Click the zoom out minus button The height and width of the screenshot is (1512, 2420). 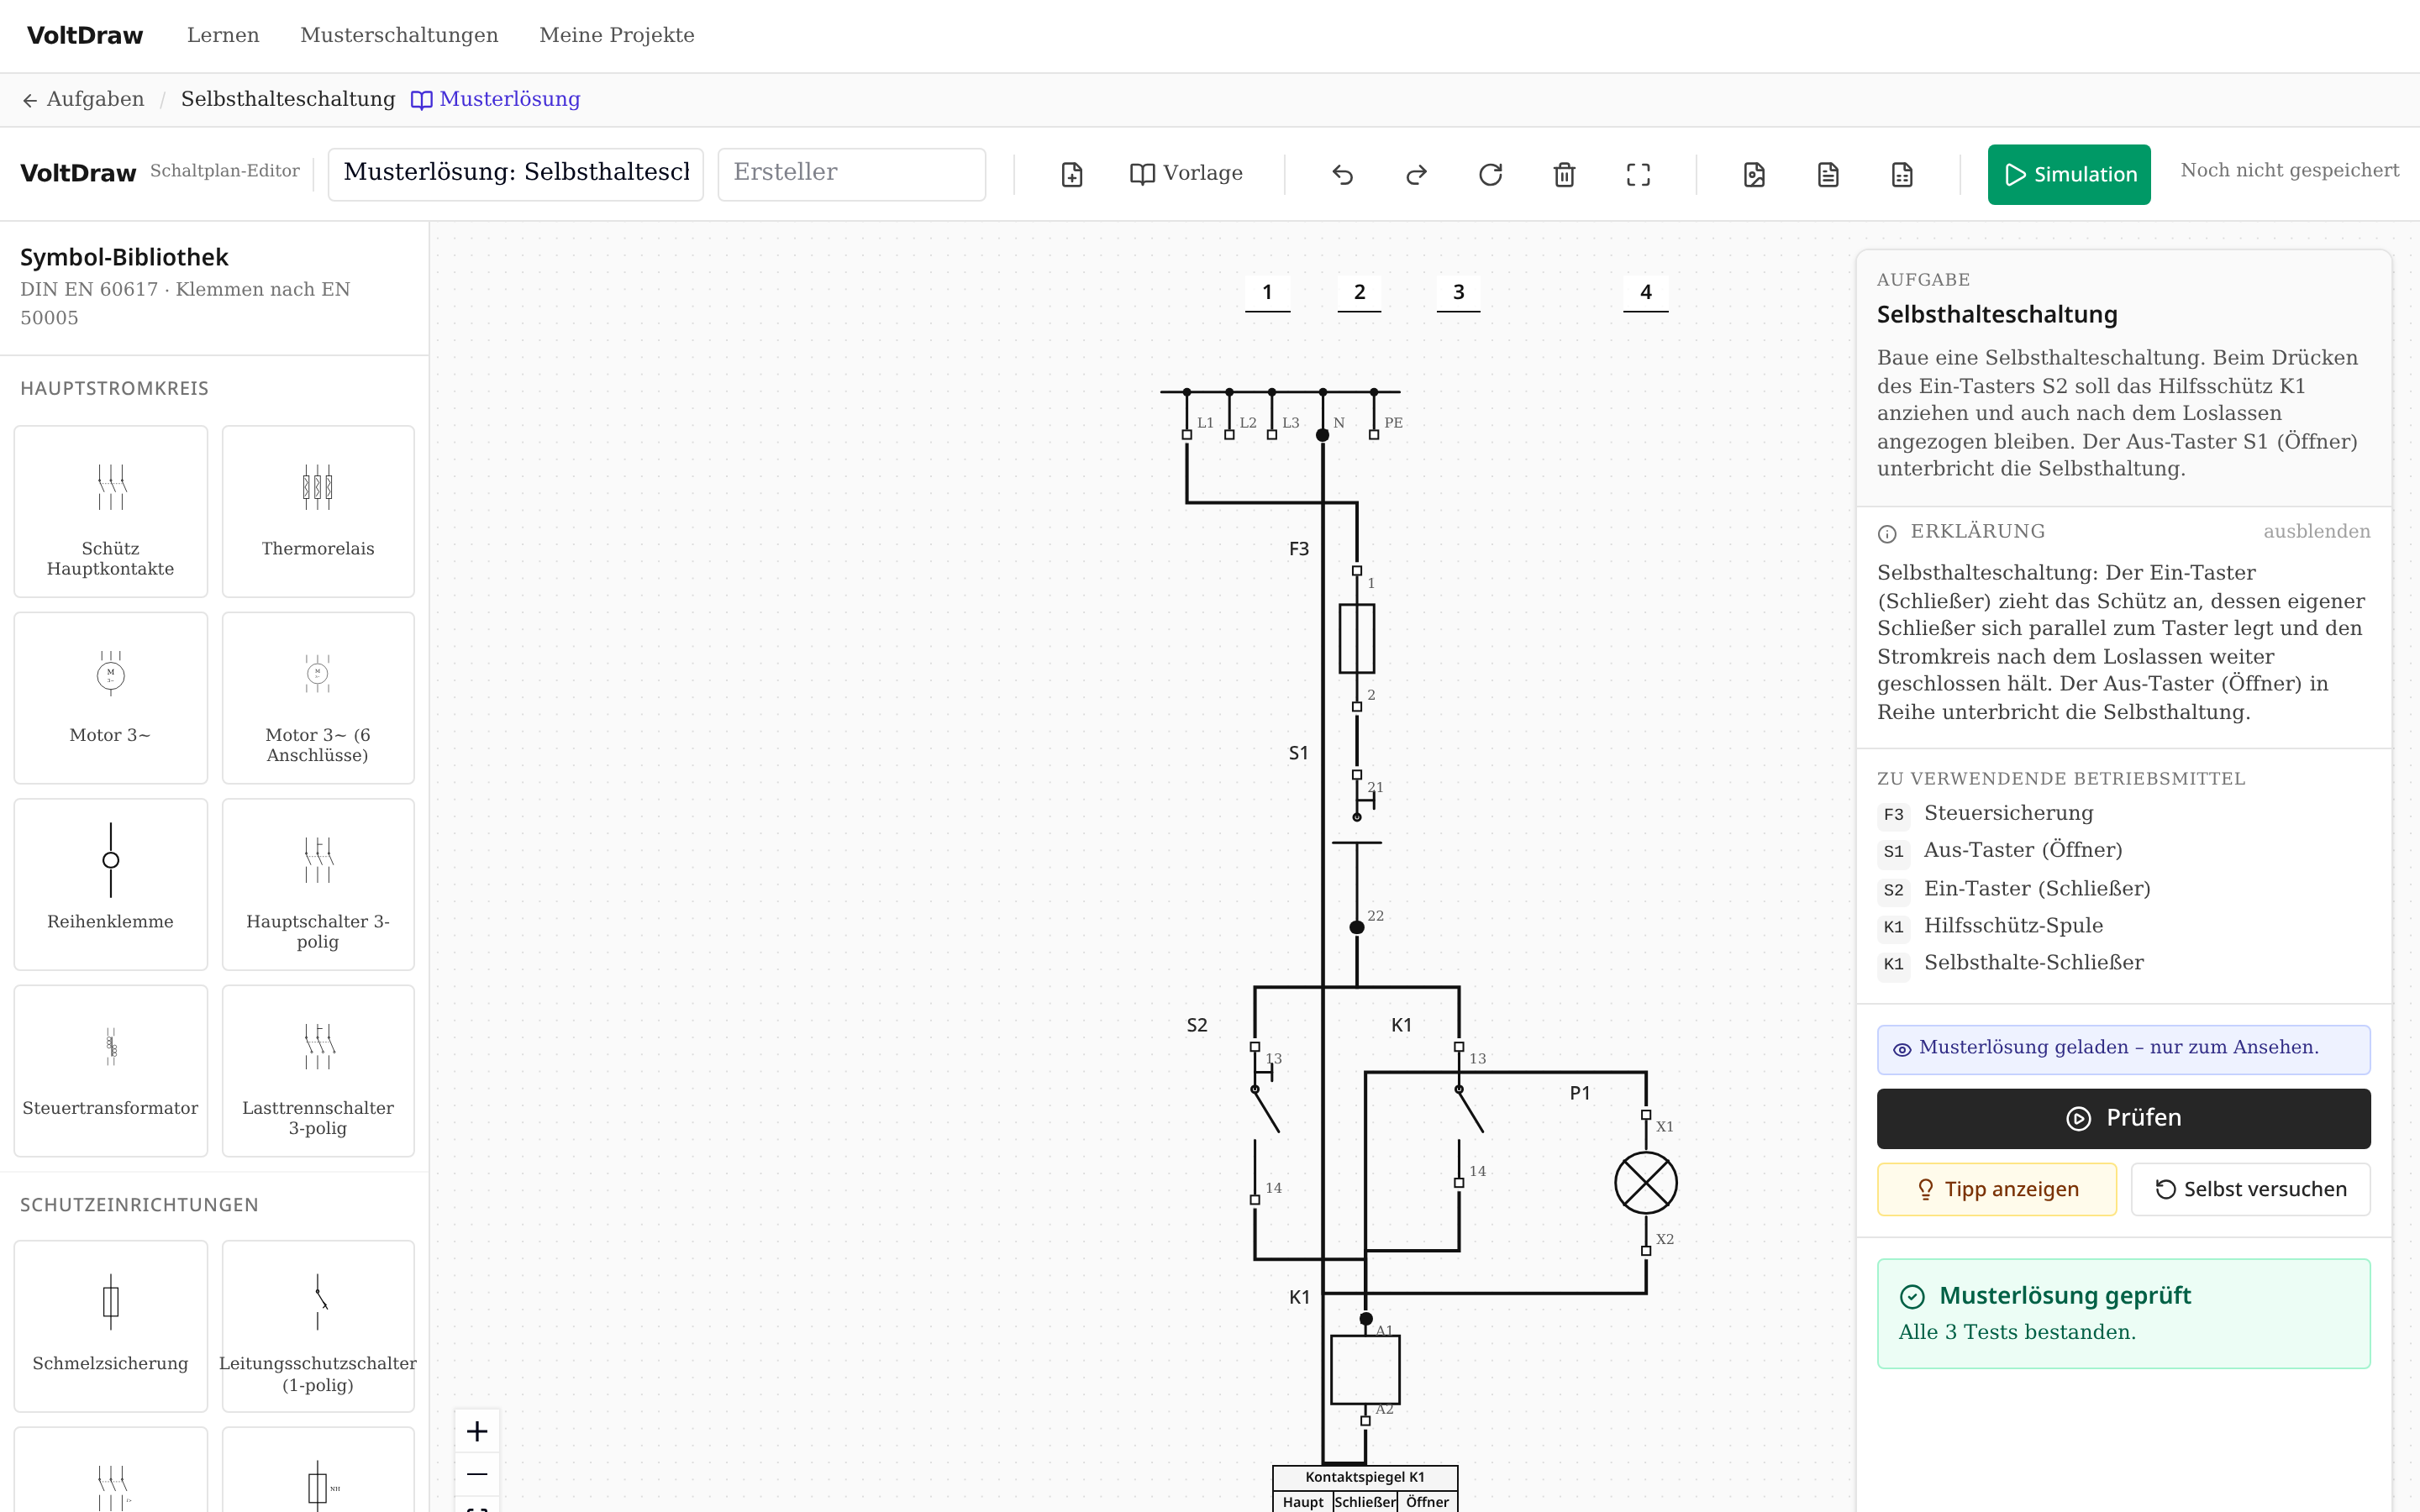click(477, 1474)
